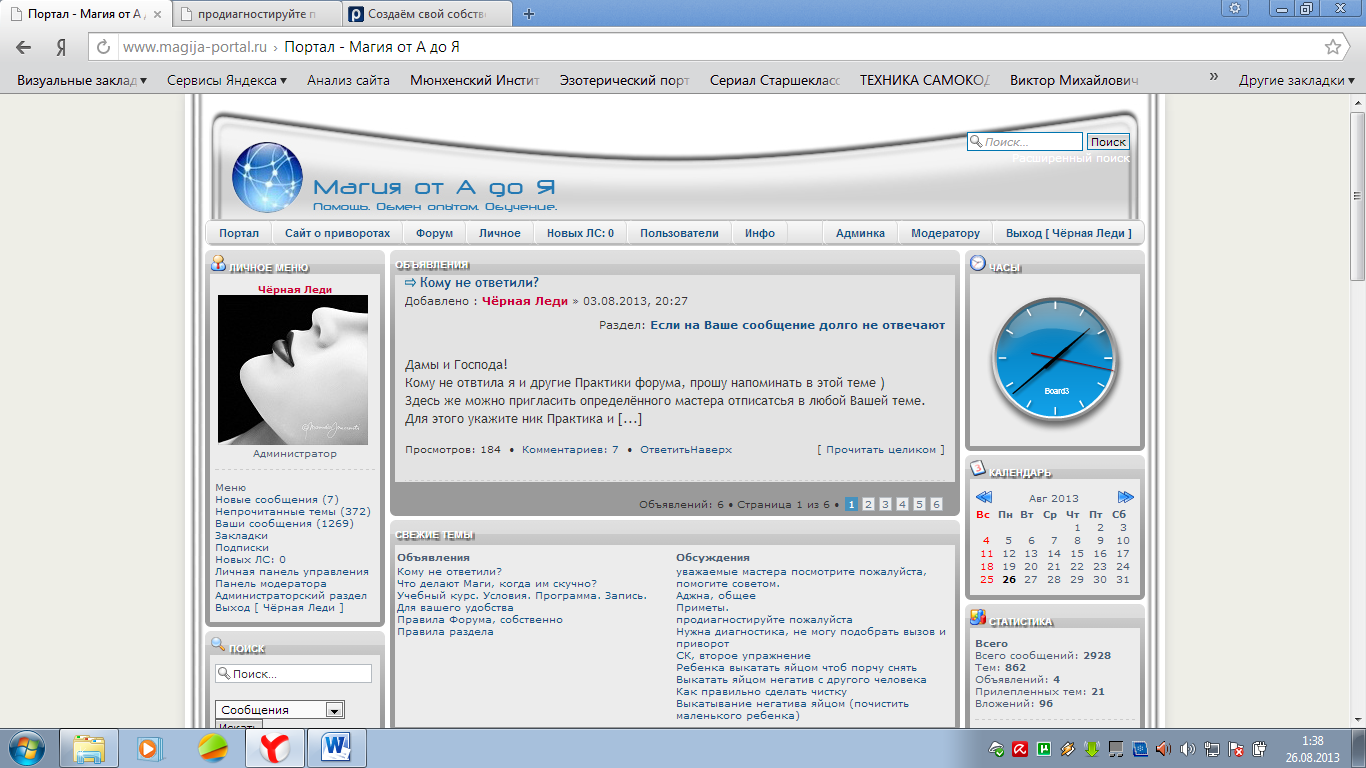The image size is (1366, 768).
Task: Open Microsoft Word from the taskbar
Action: (335, 747)
